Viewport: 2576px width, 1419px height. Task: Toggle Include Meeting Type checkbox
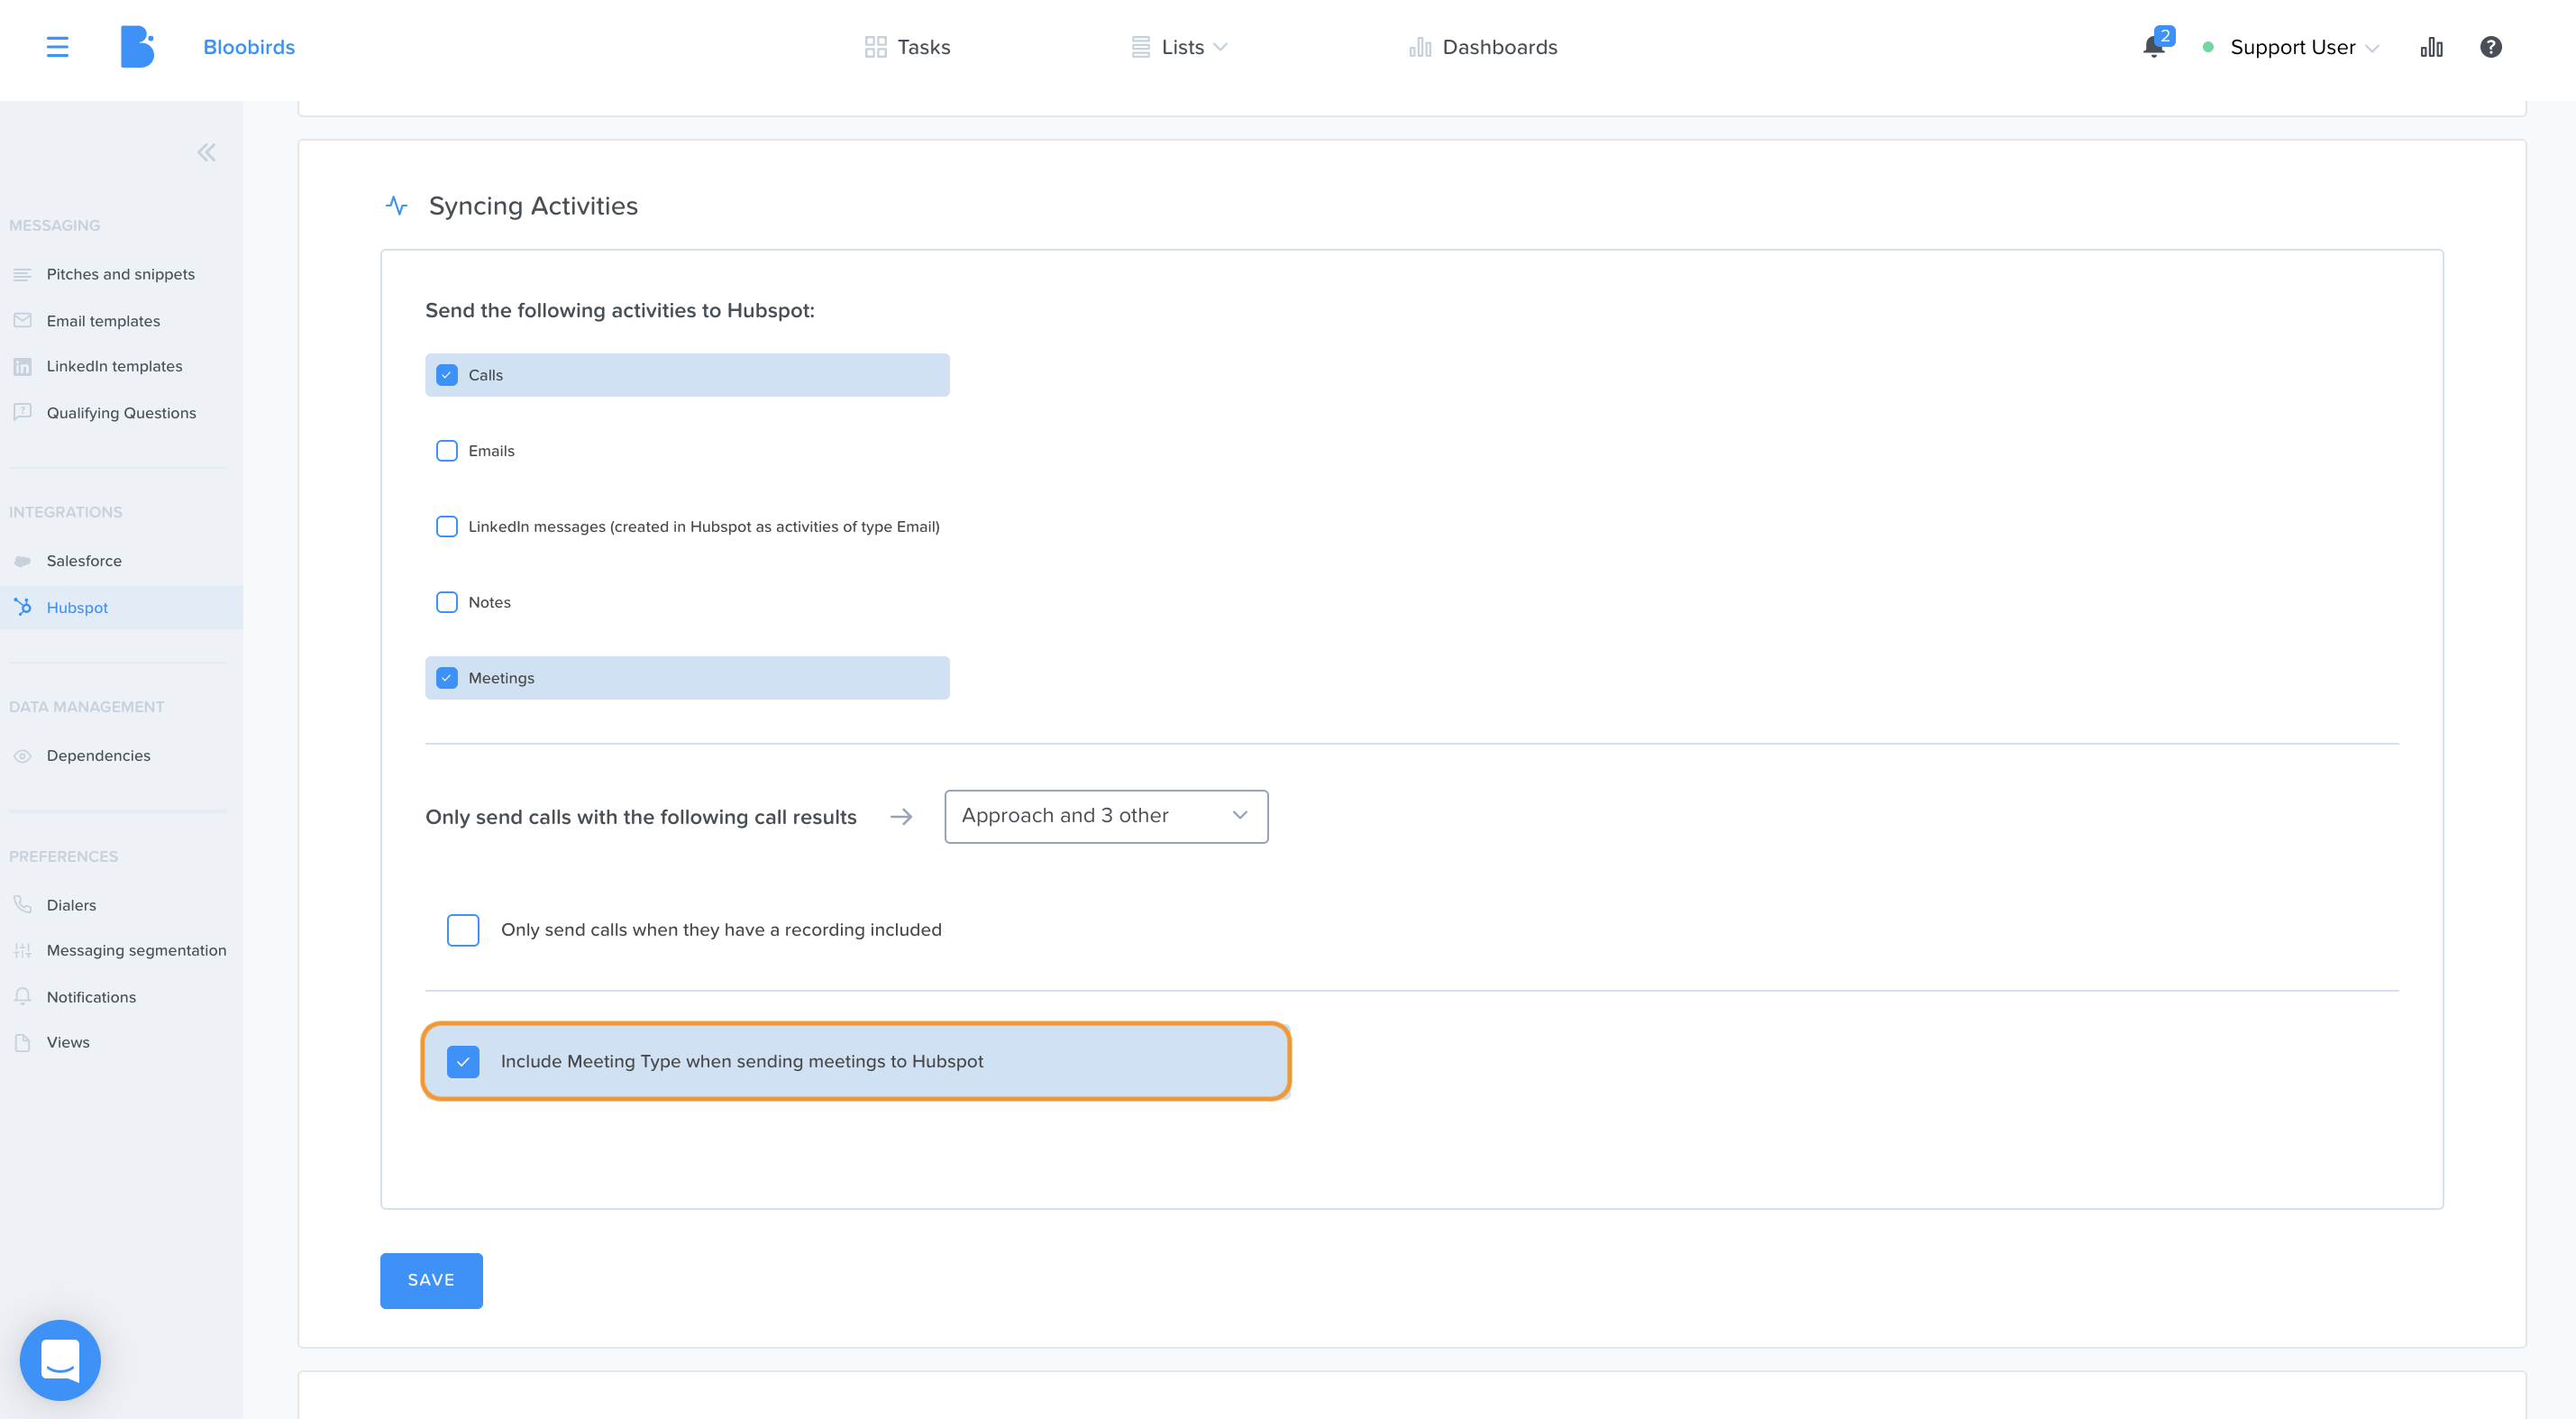click(463, 1061)
